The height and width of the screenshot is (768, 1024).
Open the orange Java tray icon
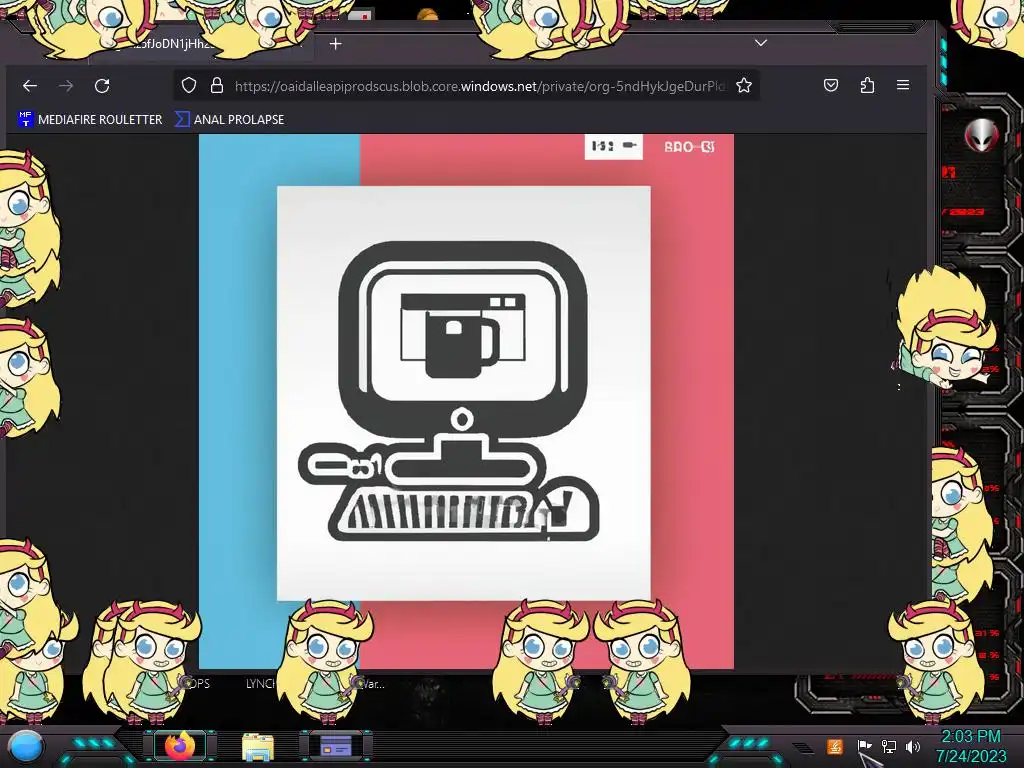pyautogui.click(x=835, y=747)
